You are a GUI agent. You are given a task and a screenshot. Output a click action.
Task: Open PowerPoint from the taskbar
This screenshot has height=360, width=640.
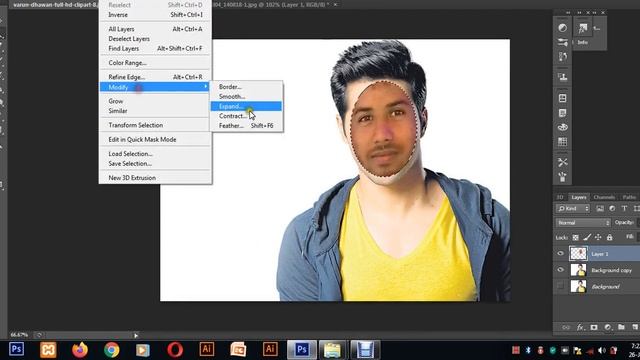pyautogui.click(x=238, y=350)
